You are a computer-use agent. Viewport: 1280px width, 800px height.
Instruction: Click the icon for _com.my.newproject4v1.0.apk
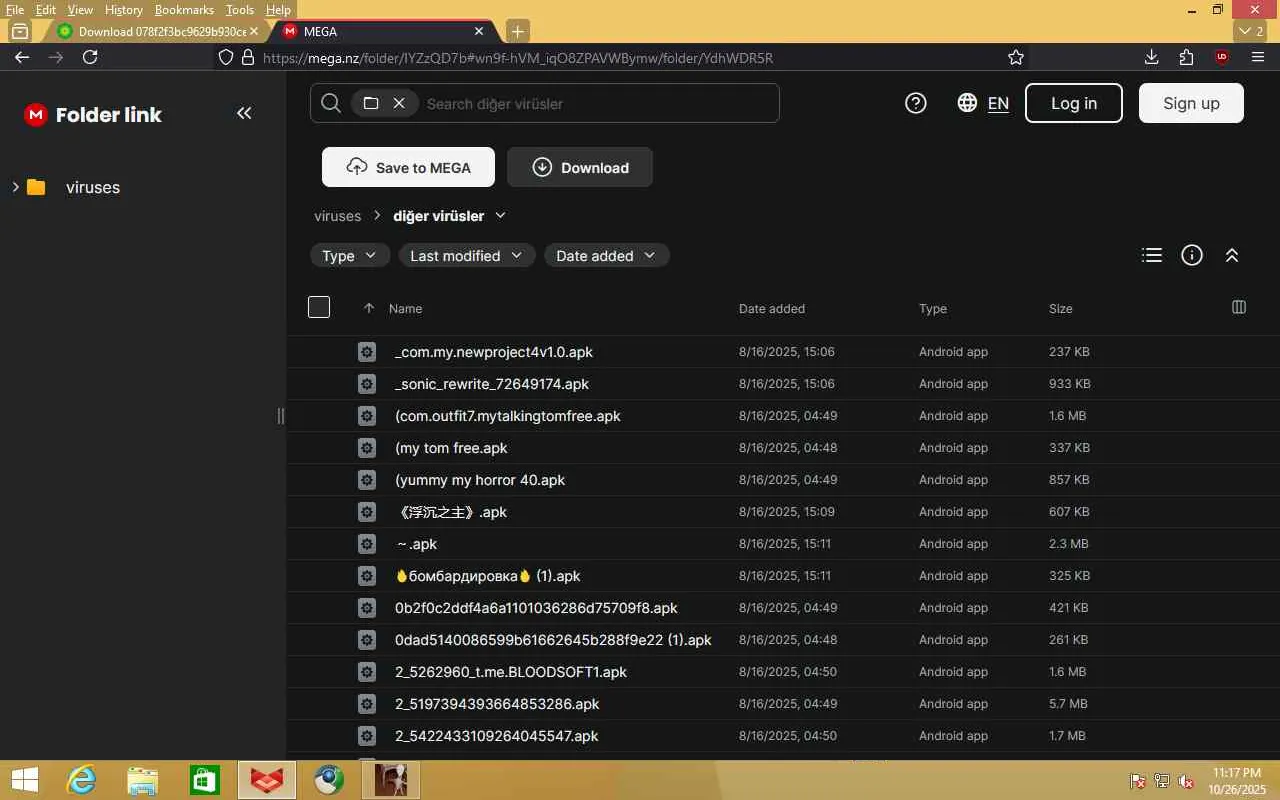pos(367,352)
